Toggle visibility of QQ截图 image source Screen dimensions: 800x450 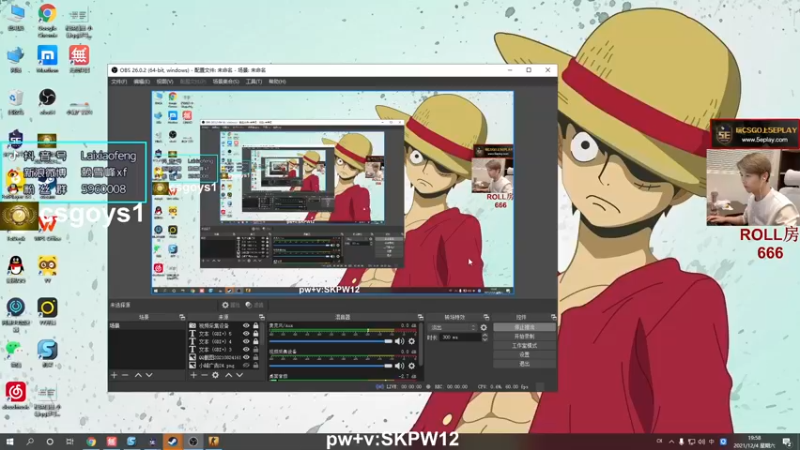point(246,358)
